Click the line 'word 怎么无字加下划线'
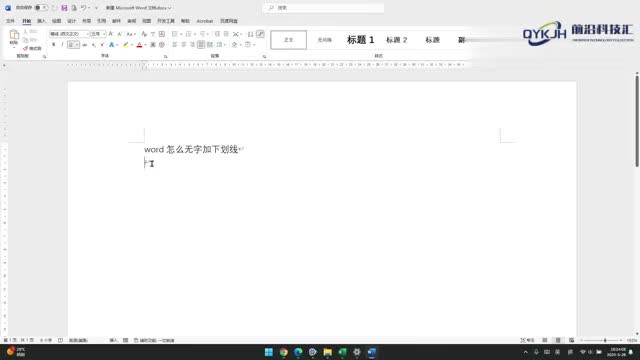Viewport: 640px width, 360px height. pos(191,149)
